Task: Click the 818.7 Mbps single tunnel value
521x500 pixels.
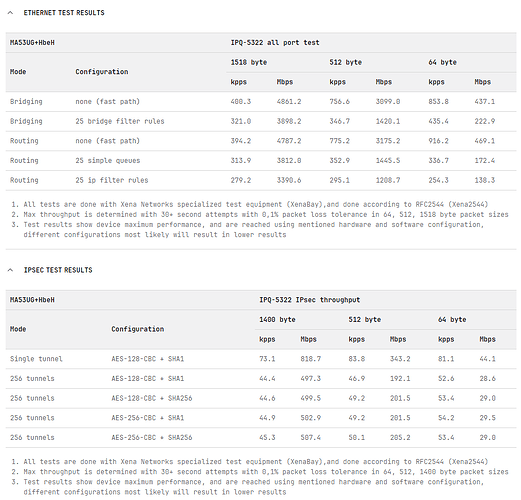Action: pos(310,359)
